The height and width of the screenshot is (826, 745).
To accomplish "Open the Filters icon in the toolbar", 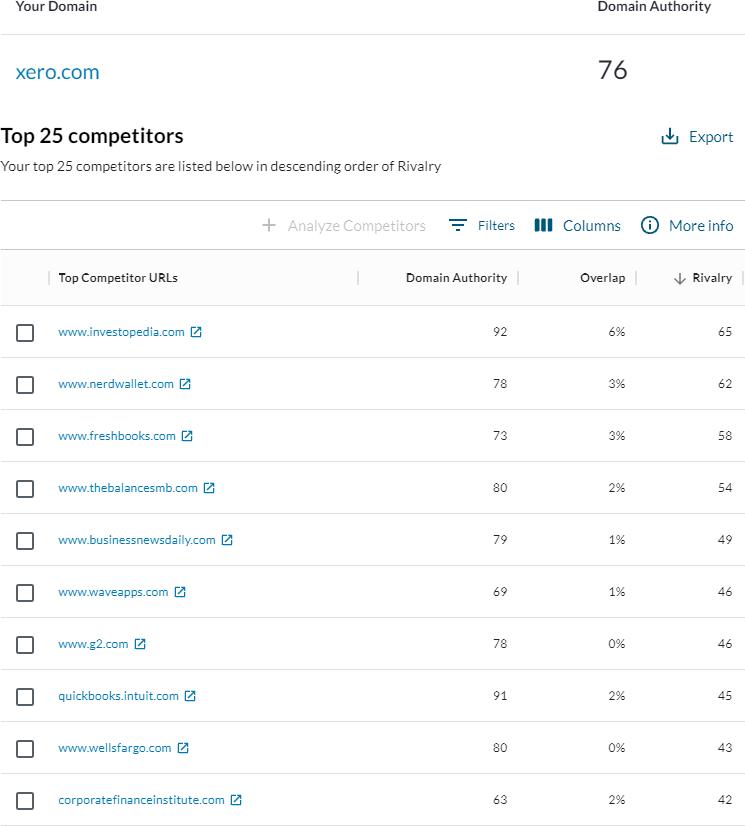I will [x=458, y=226].
